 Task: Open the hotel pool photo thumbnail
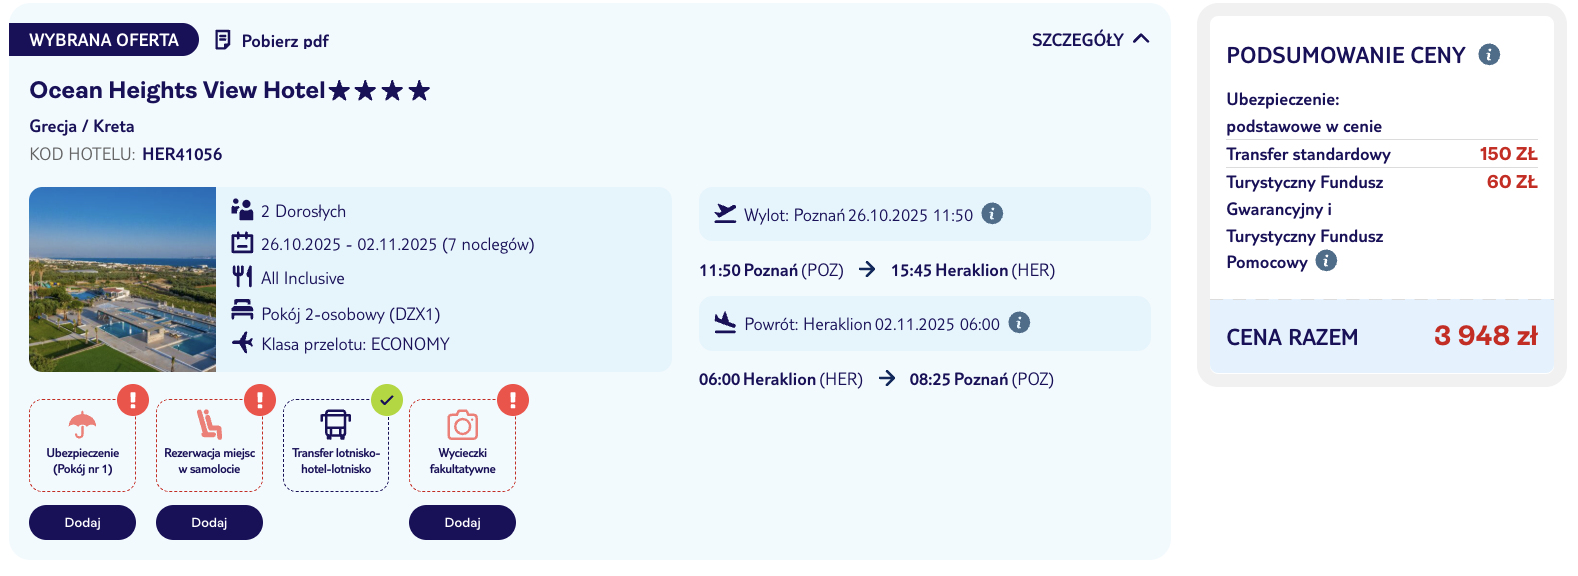pos(122,280)
